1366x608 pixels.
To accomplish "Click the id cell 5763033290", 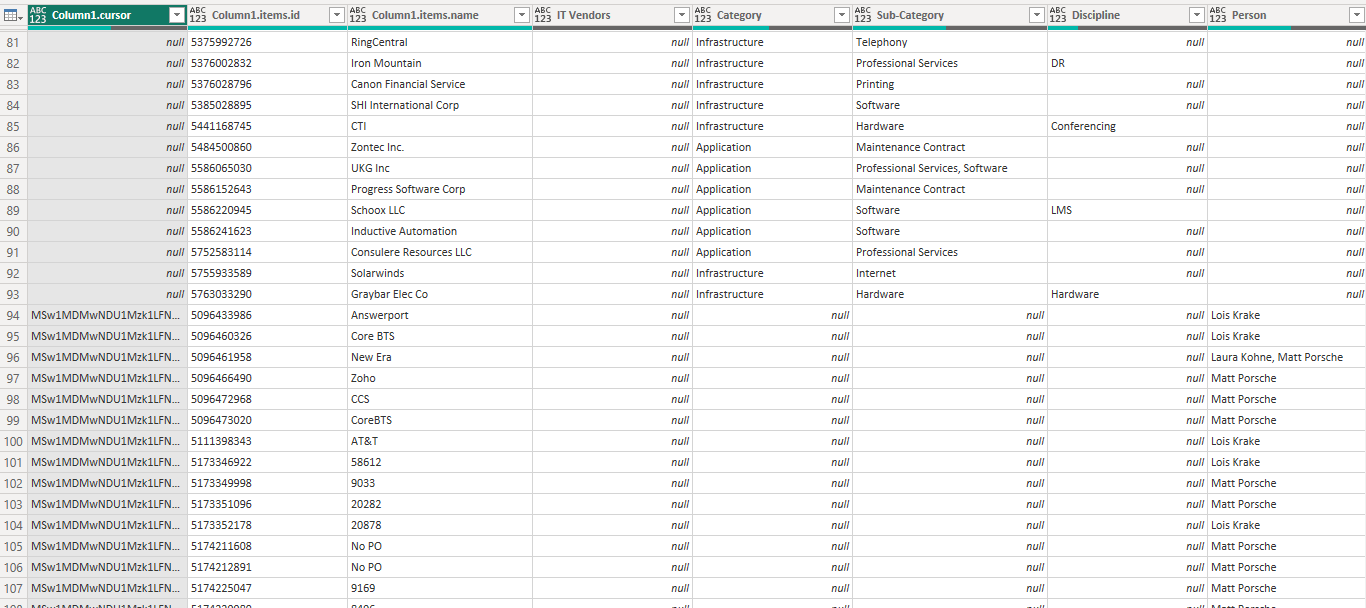I will (267, 294).
